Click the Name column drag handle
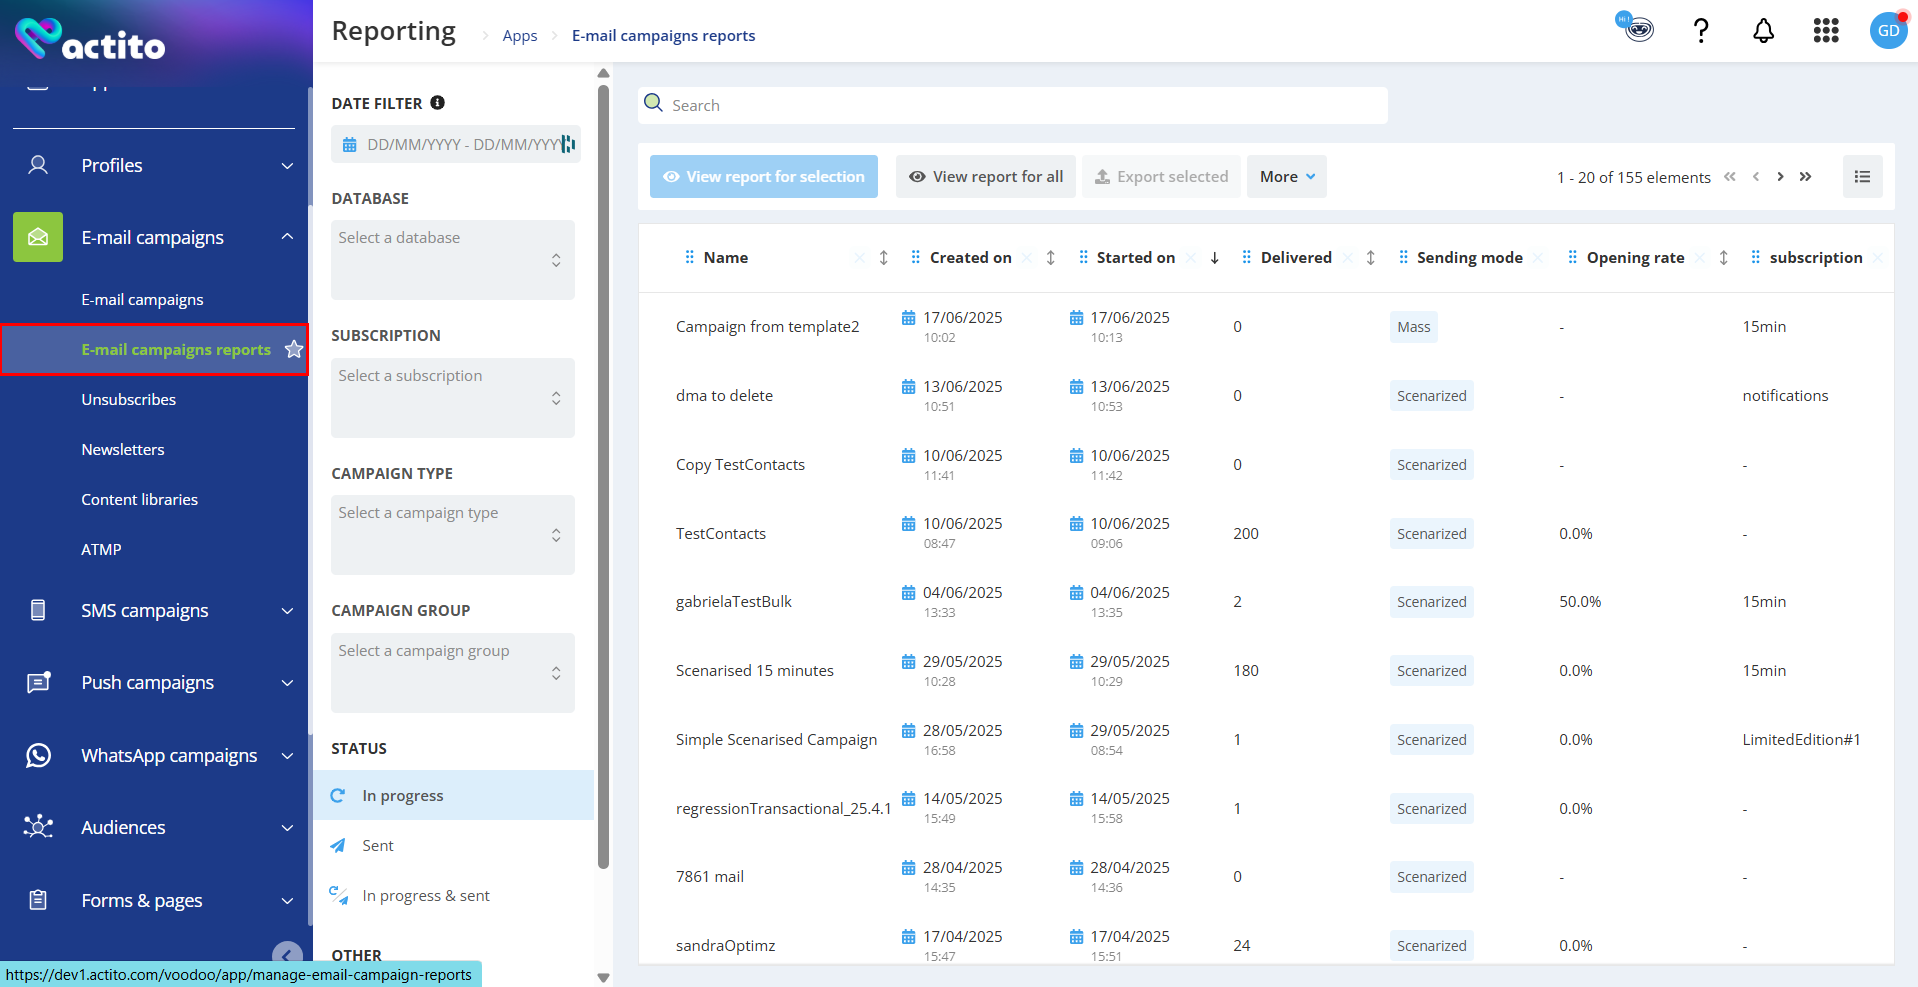Image resolution: width=1918 pixels, height=987 pixels. point(689,258)
